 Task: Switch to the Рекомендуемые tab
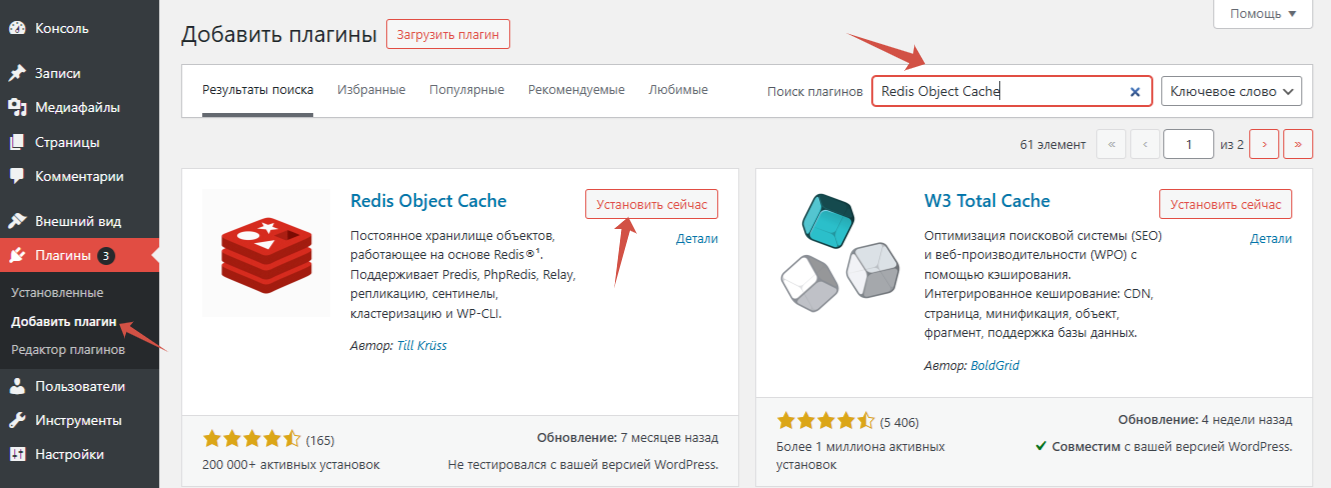pos(577,90)
